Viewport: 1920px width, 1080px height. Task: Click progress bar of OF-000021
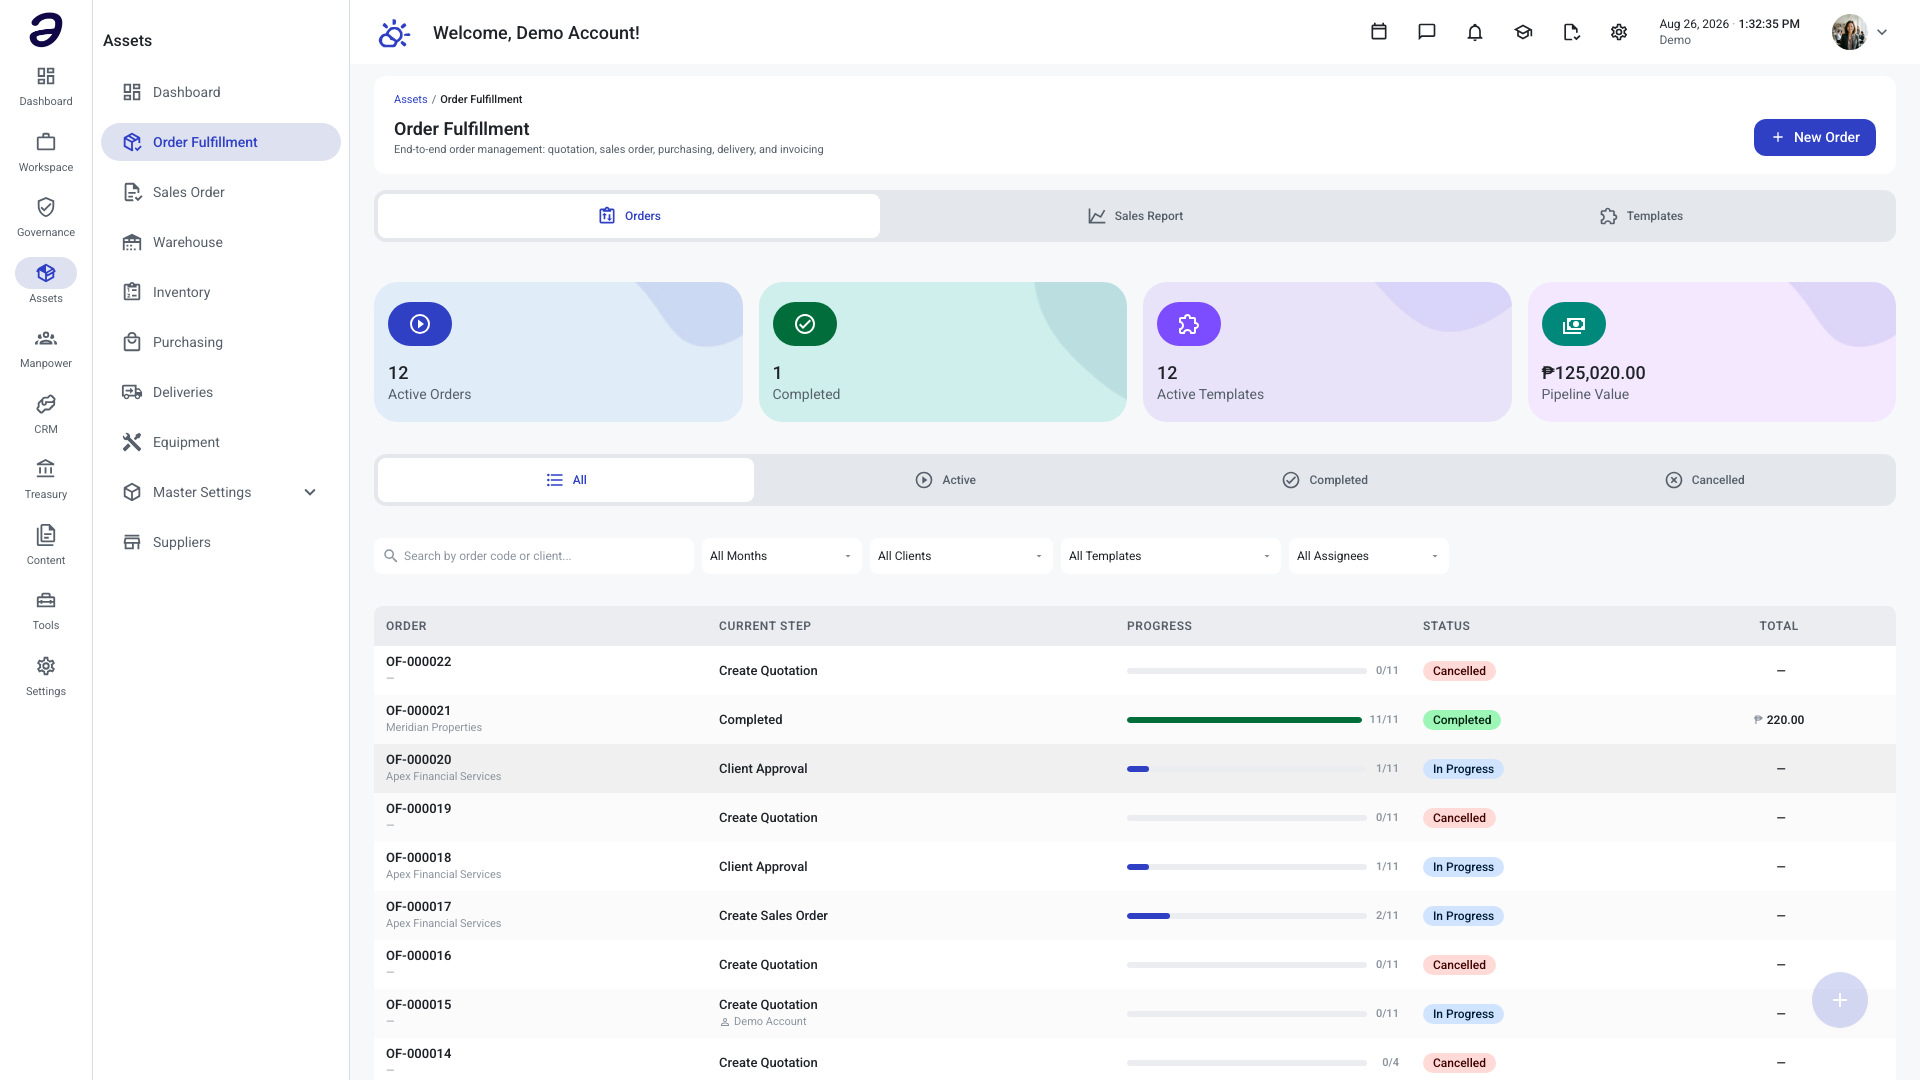pyautogui.click(x=1246, y=720)
